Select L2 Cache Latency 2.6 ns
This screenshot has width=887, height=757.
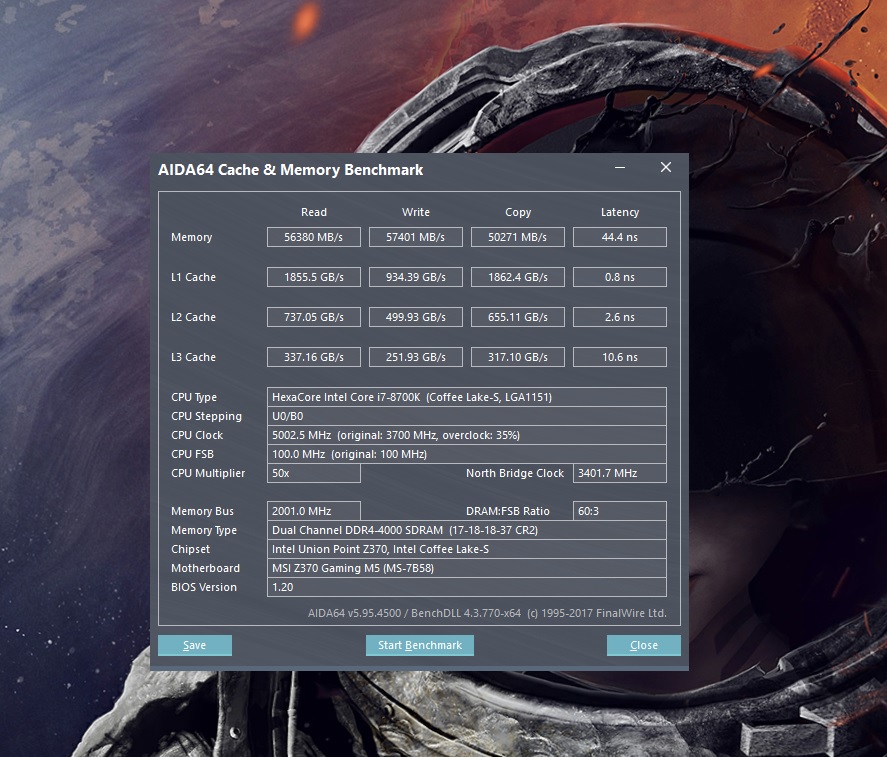(620, 317)
